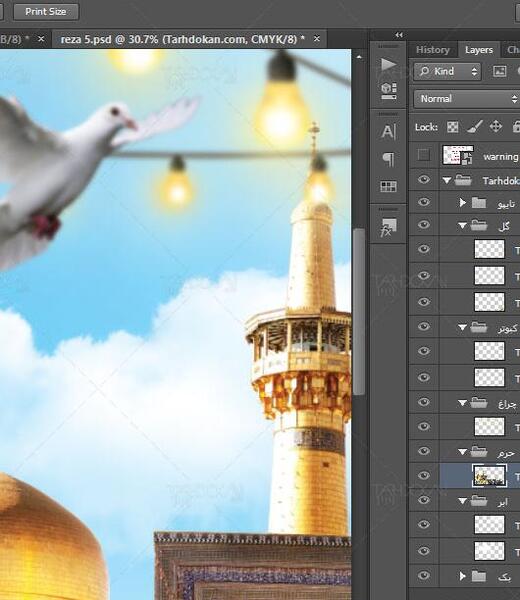Viewport: 520px width, 600px height.
Task: Select the کبوتر group name
Action: 508,328
